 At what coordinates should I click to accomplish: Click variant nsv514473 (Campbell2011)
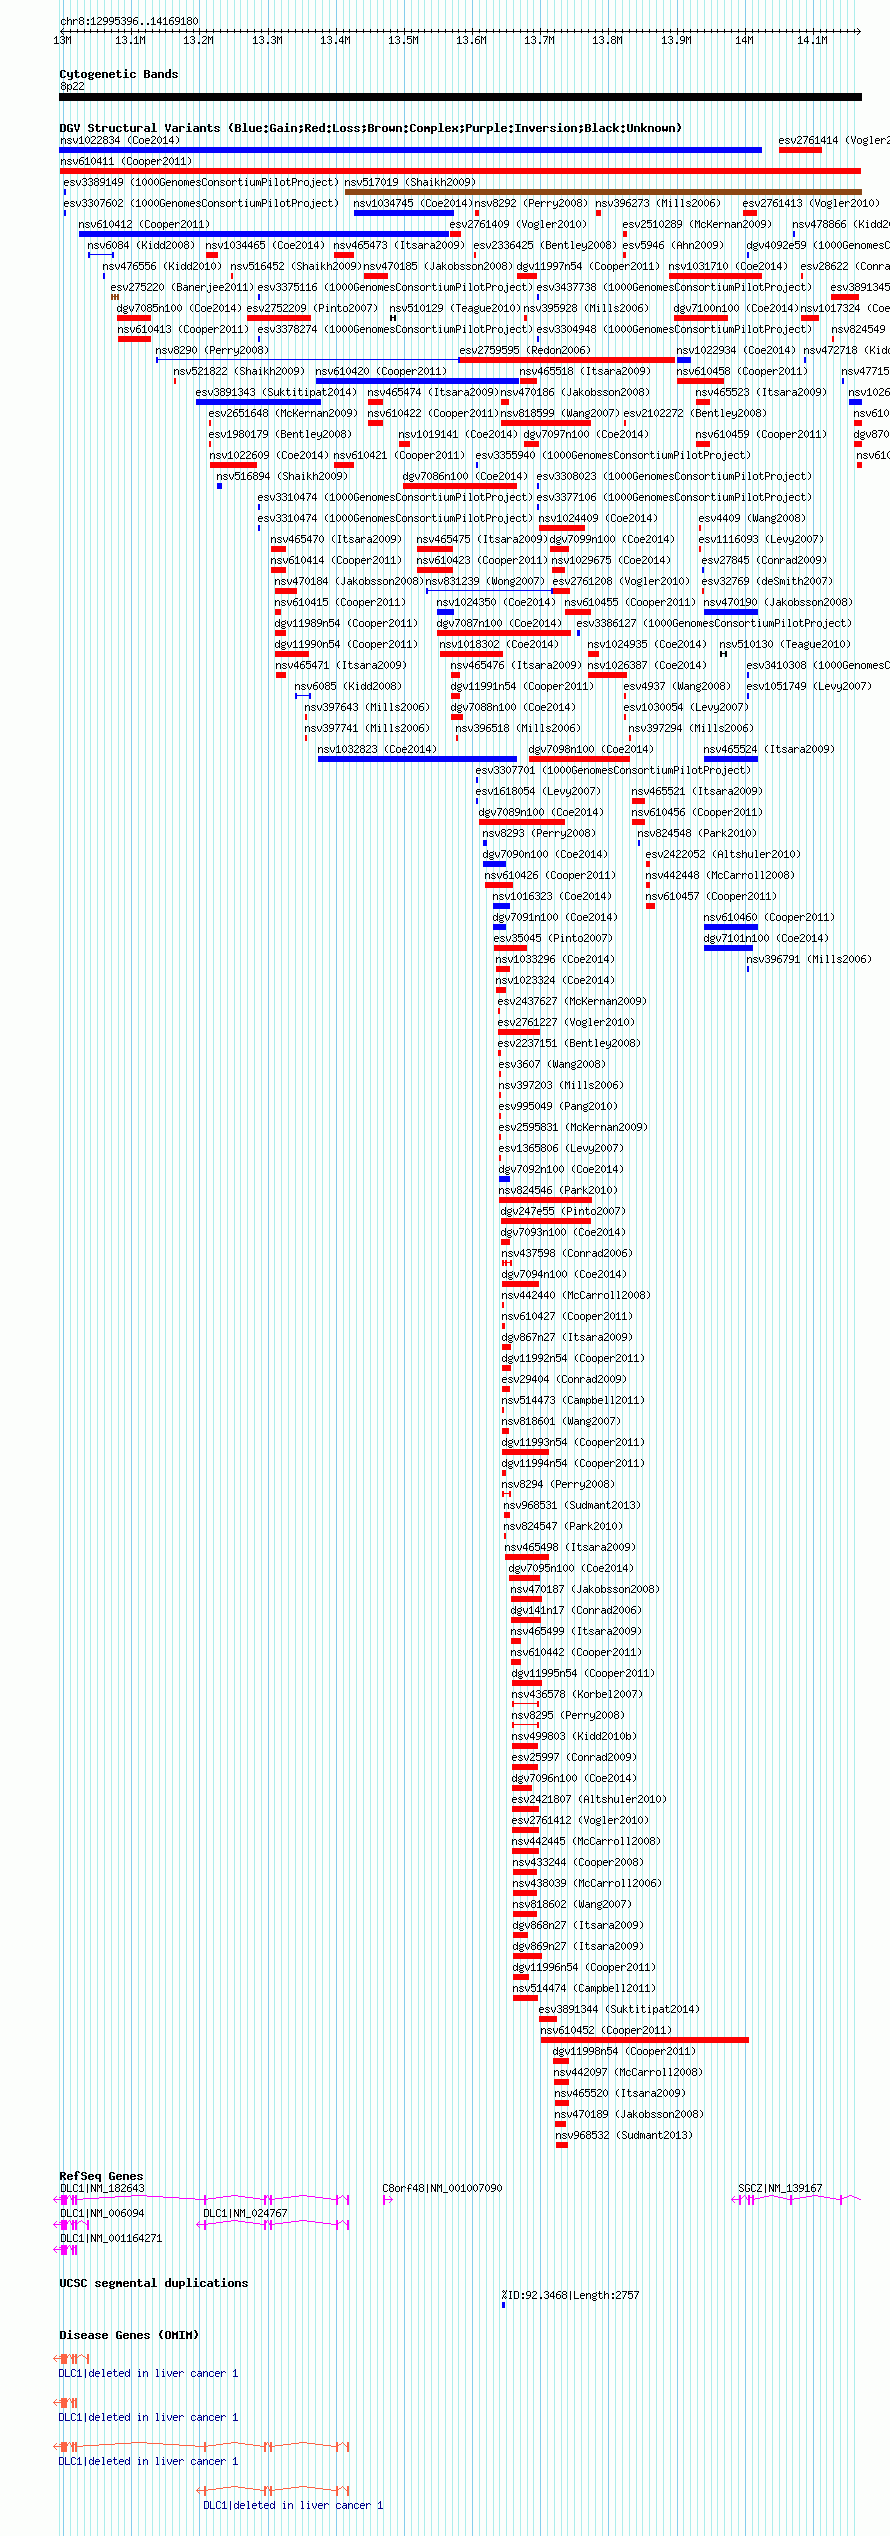click(573, 1400)
